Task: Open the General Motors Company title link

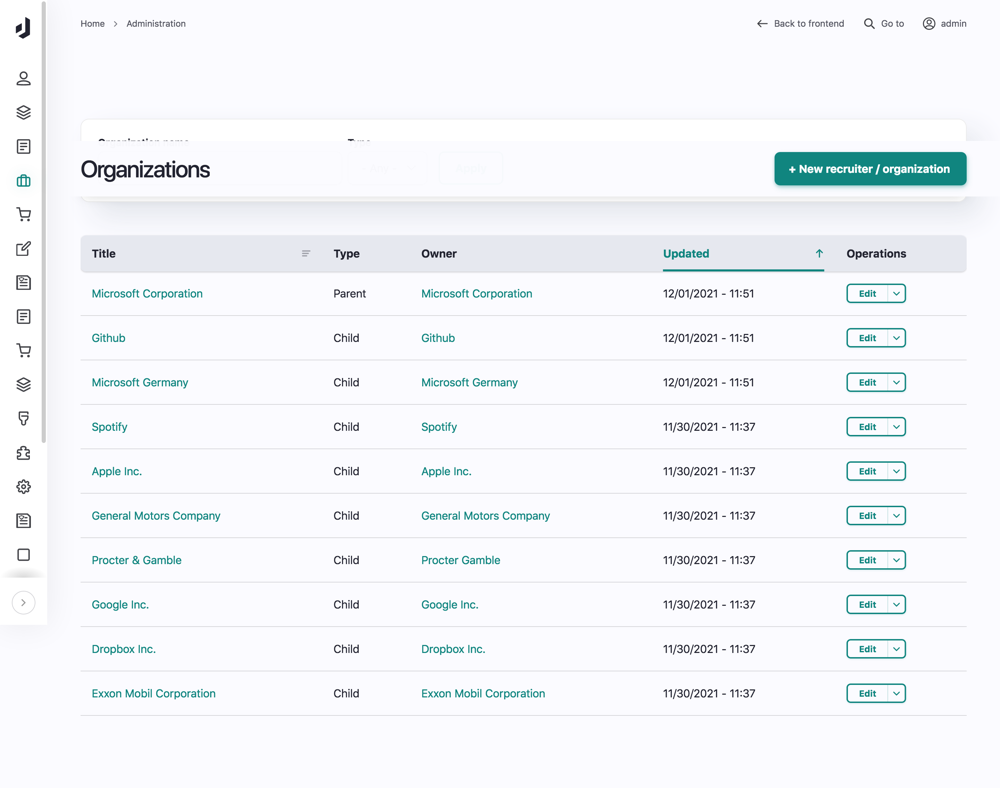Action: coord(156,516)
